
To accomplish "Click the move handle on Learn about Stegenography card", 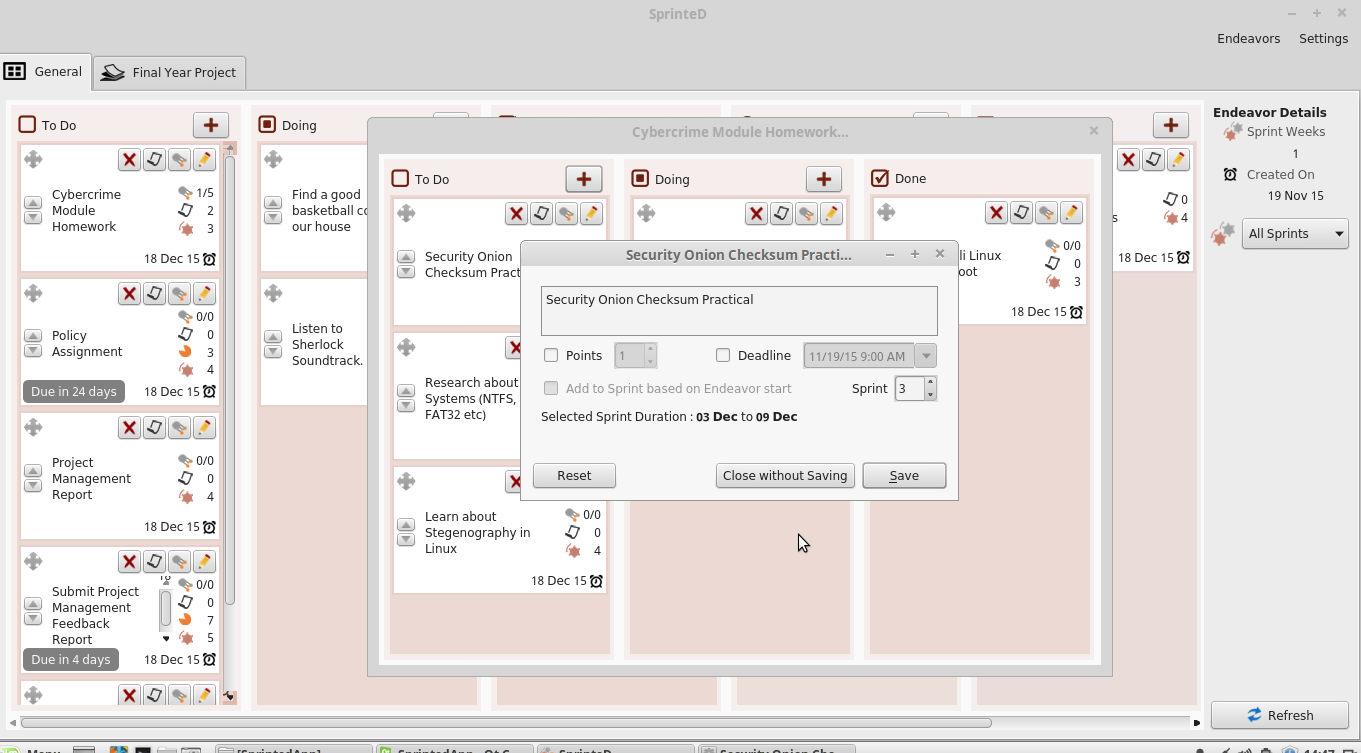I will [406, 481].
